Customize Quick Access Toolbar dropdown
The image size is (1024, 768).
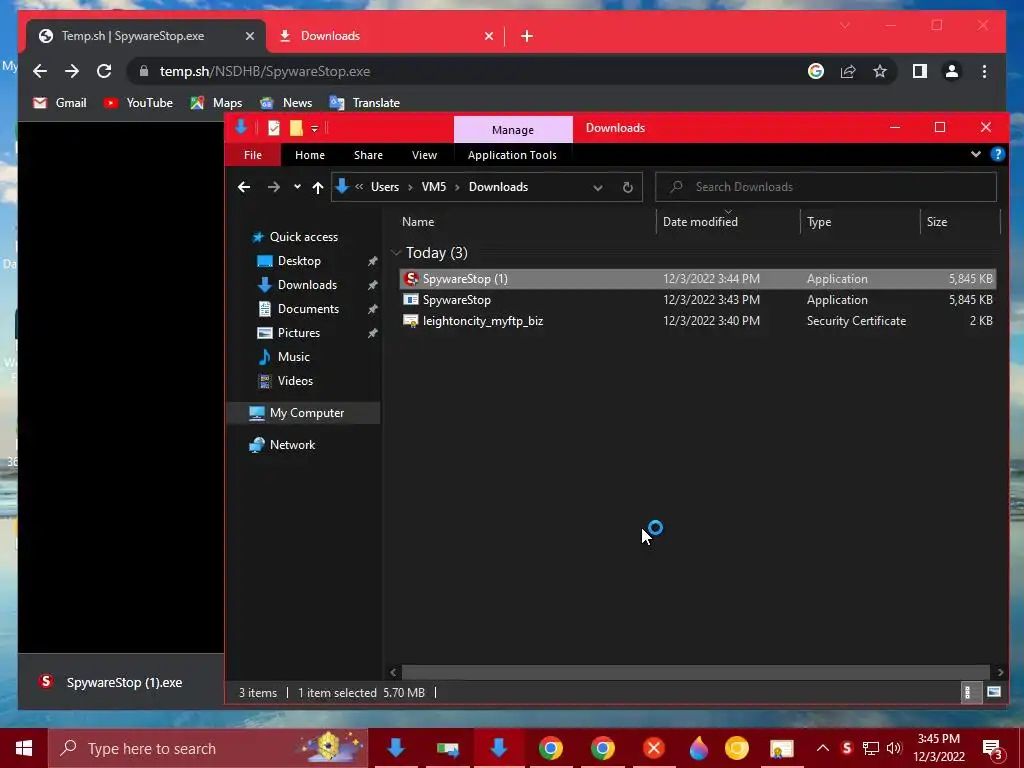point(314,129)
